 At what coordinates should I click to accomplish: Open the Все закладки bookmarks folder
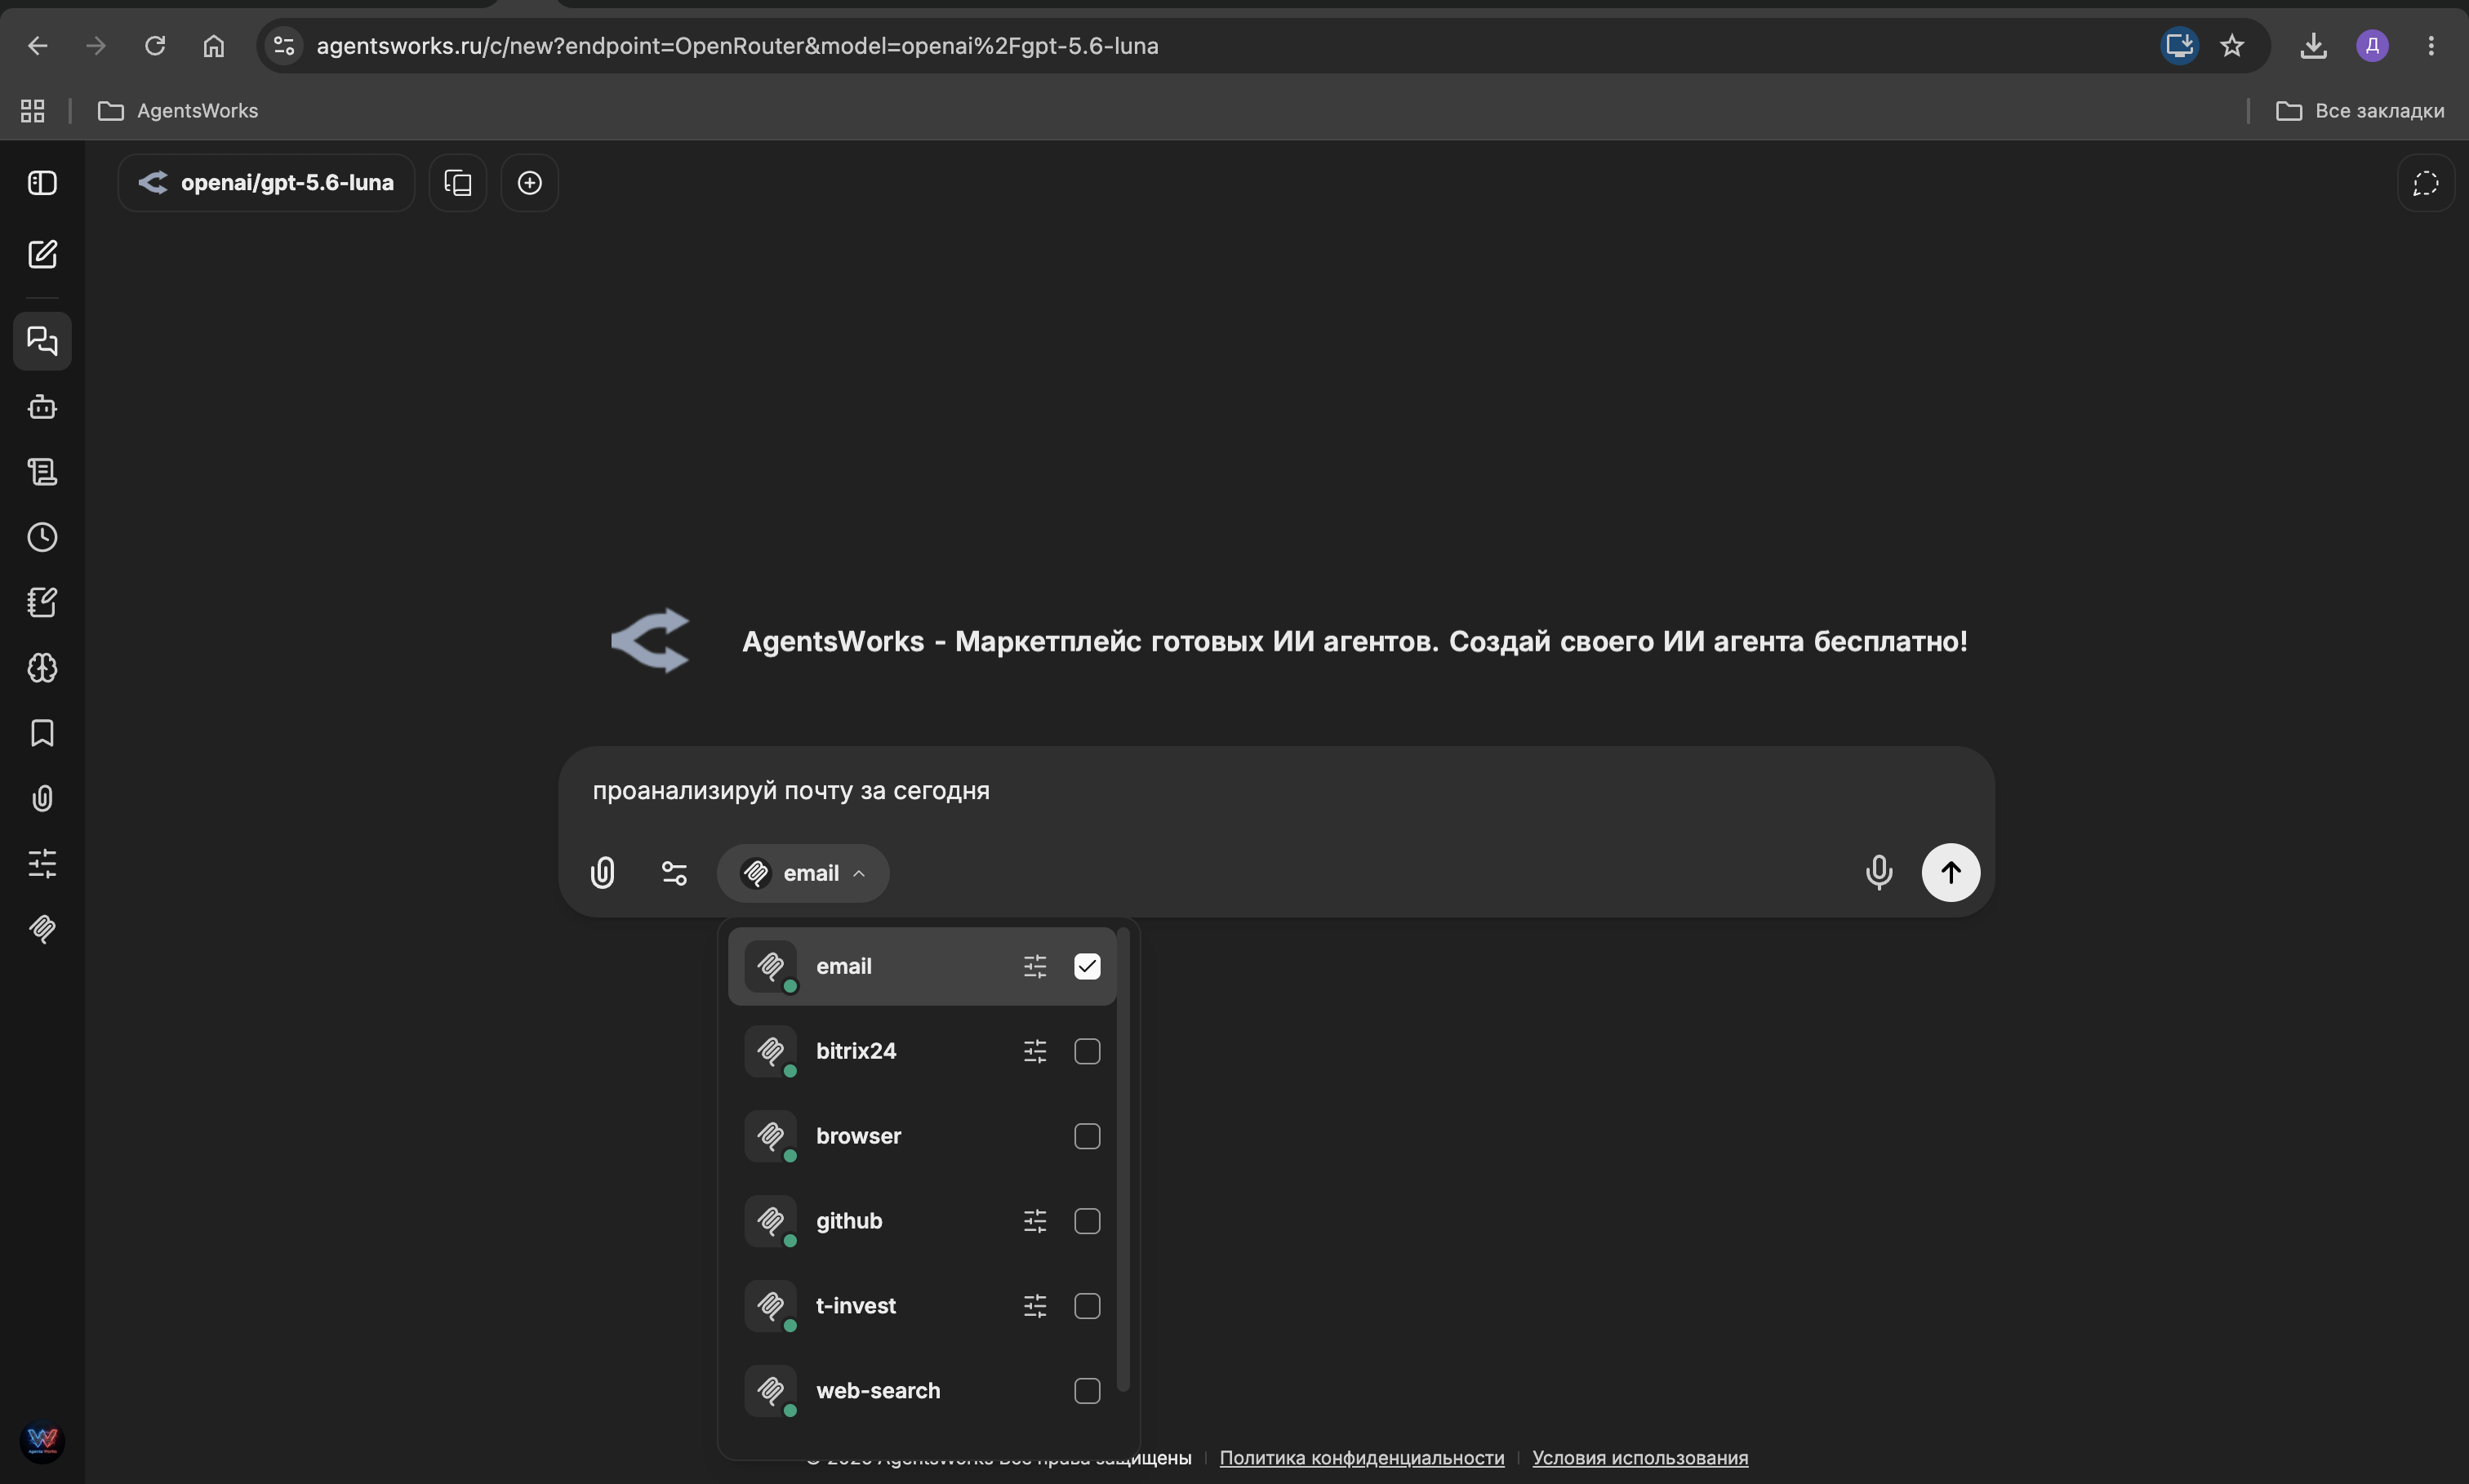click(x=2360, y=111)
